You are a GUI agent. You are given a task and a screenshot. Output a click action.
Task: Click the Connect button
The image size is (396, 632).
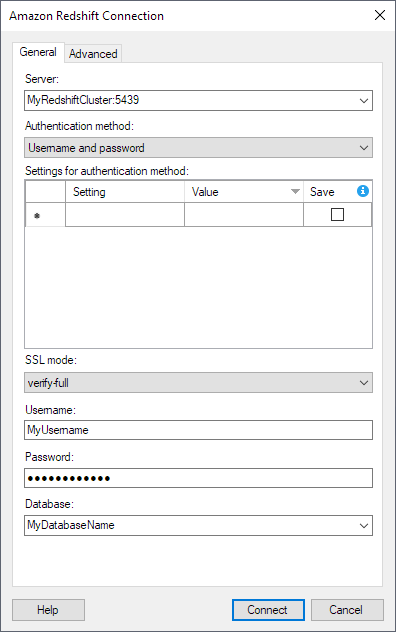(268, 610)
